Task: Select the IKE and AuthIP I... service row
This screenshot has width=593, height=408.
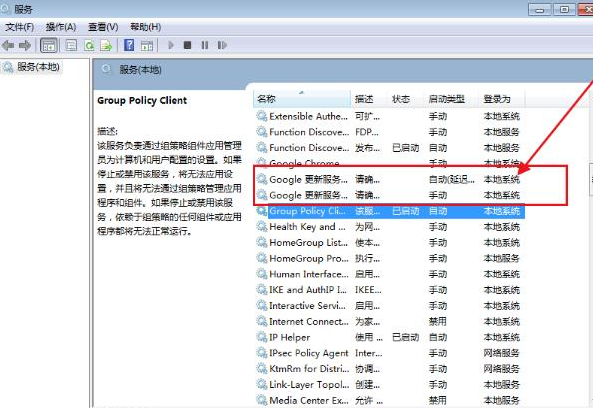Action: click(x=389, y=290)
